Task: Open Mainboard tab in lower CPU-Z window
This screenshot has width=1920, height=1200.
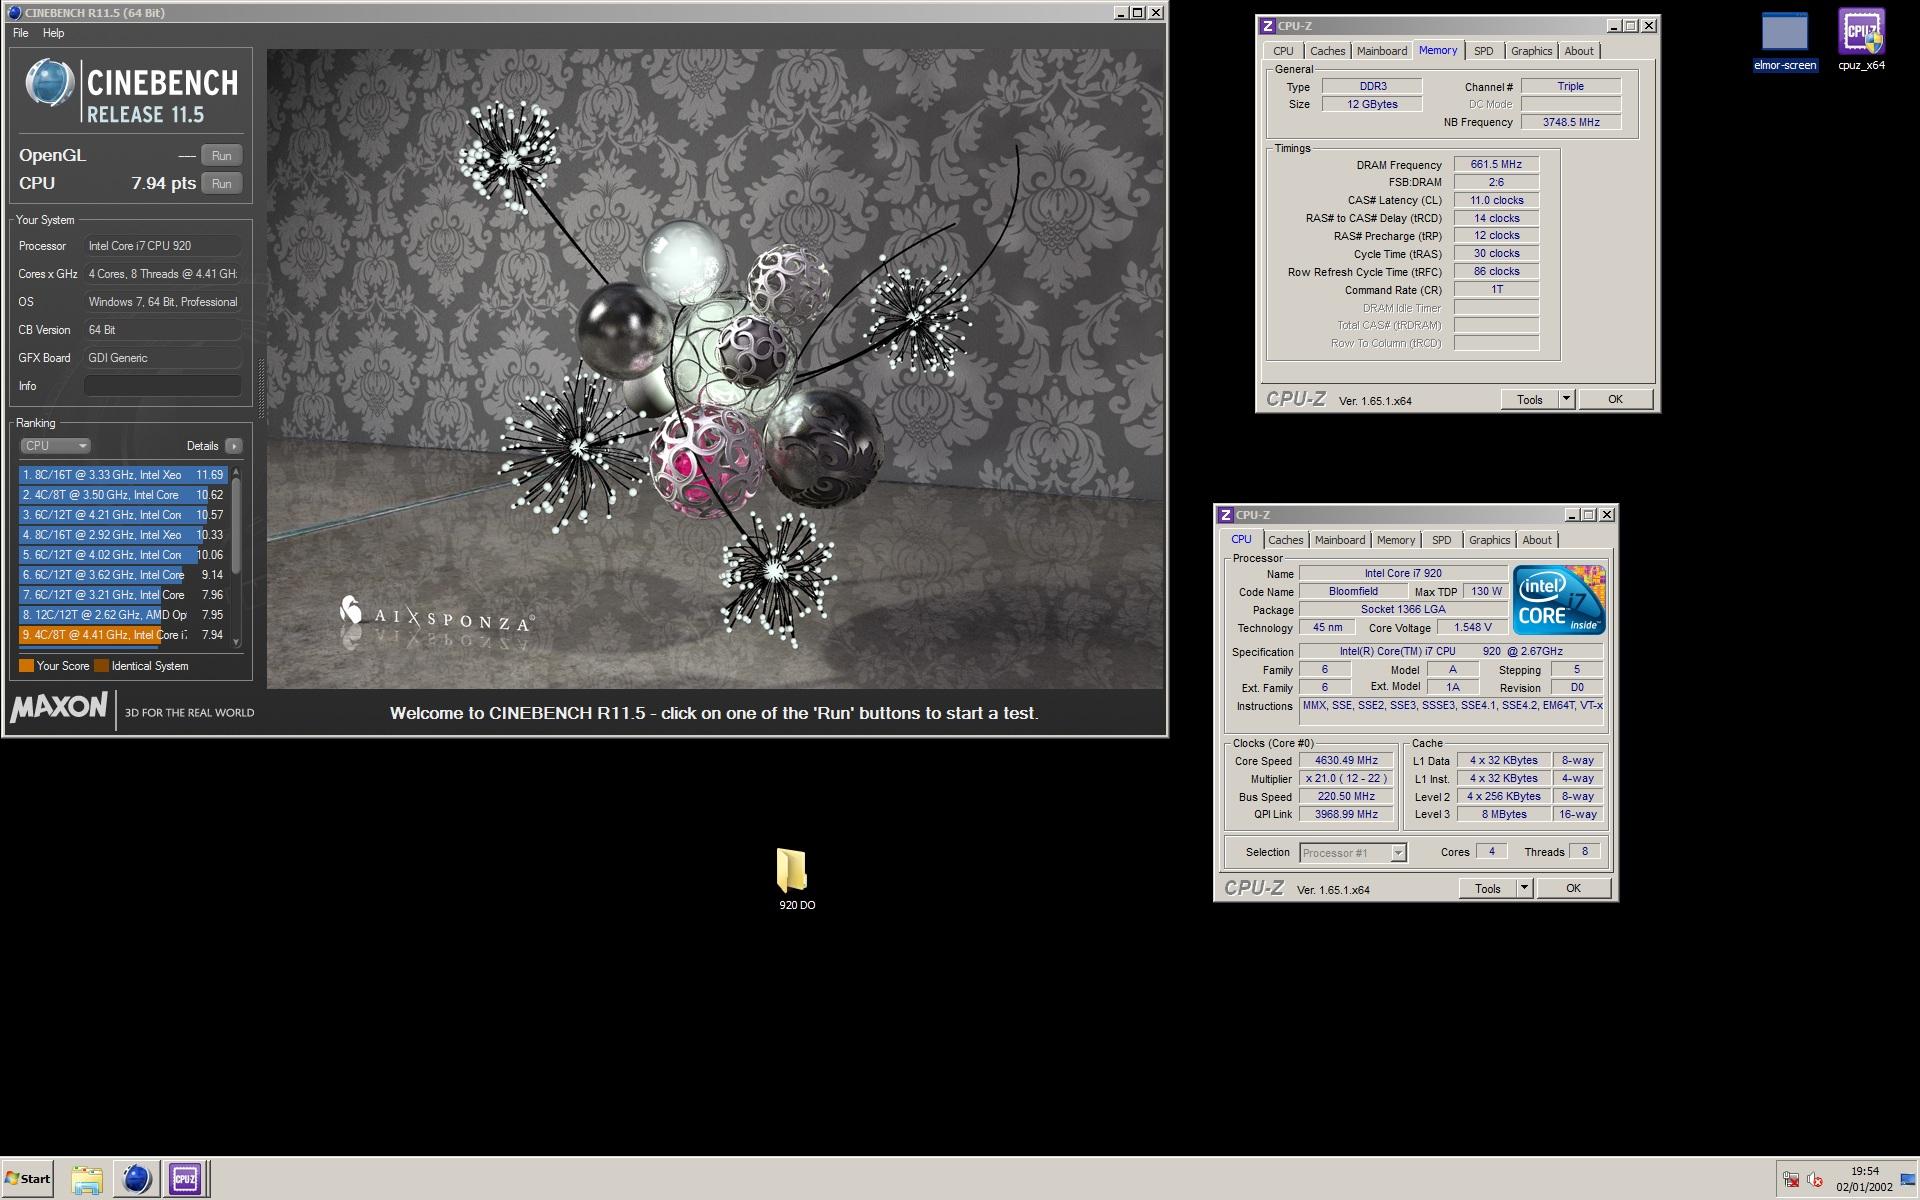Action: pos(1339,540)
